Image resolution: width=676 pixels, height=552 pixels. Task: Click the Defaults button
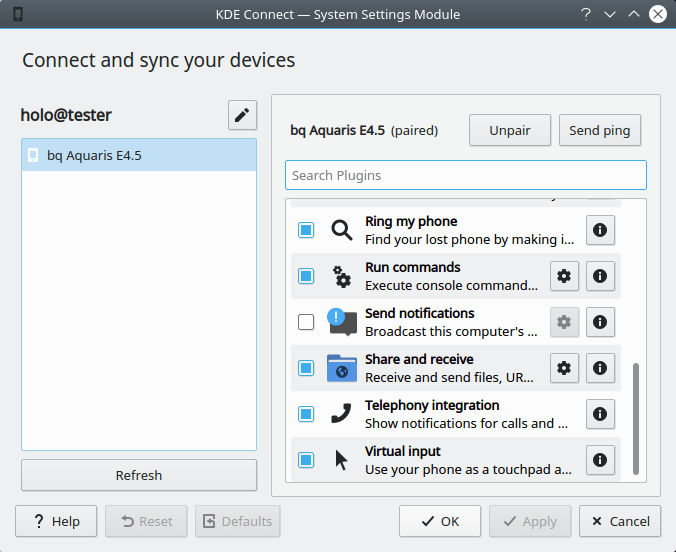(x=238, y=521)
